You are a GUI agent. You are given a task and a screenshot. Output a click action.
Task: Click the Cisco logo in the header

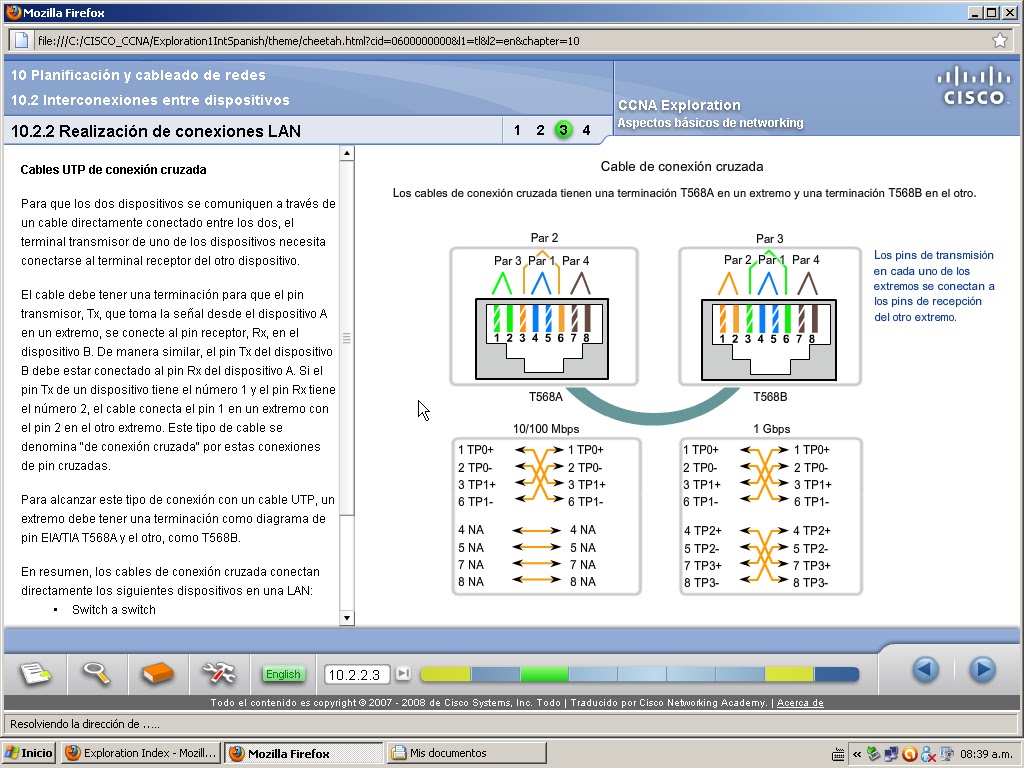tap(974, 86)
